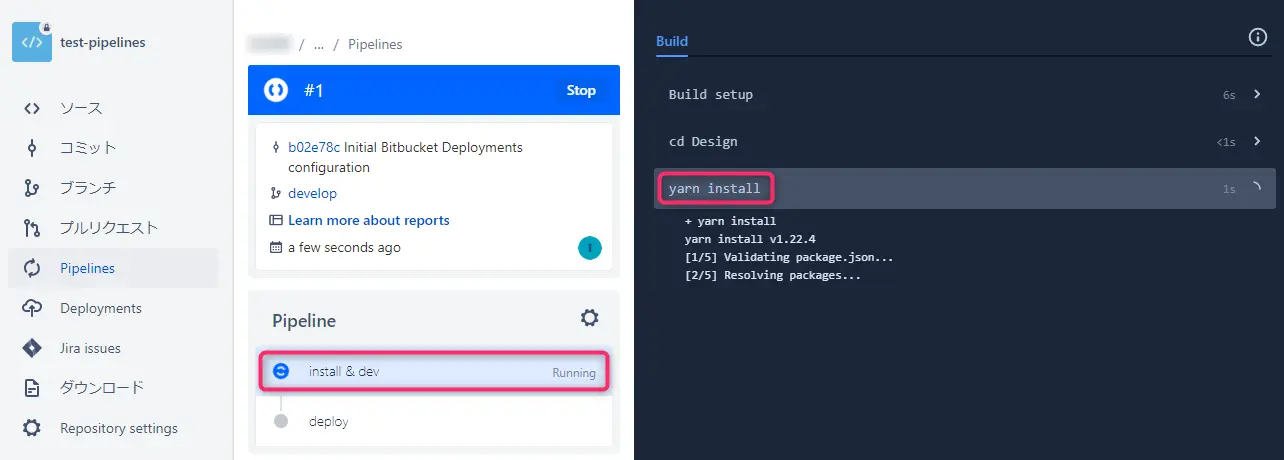Click the Running status label

(x=574, y=373)
